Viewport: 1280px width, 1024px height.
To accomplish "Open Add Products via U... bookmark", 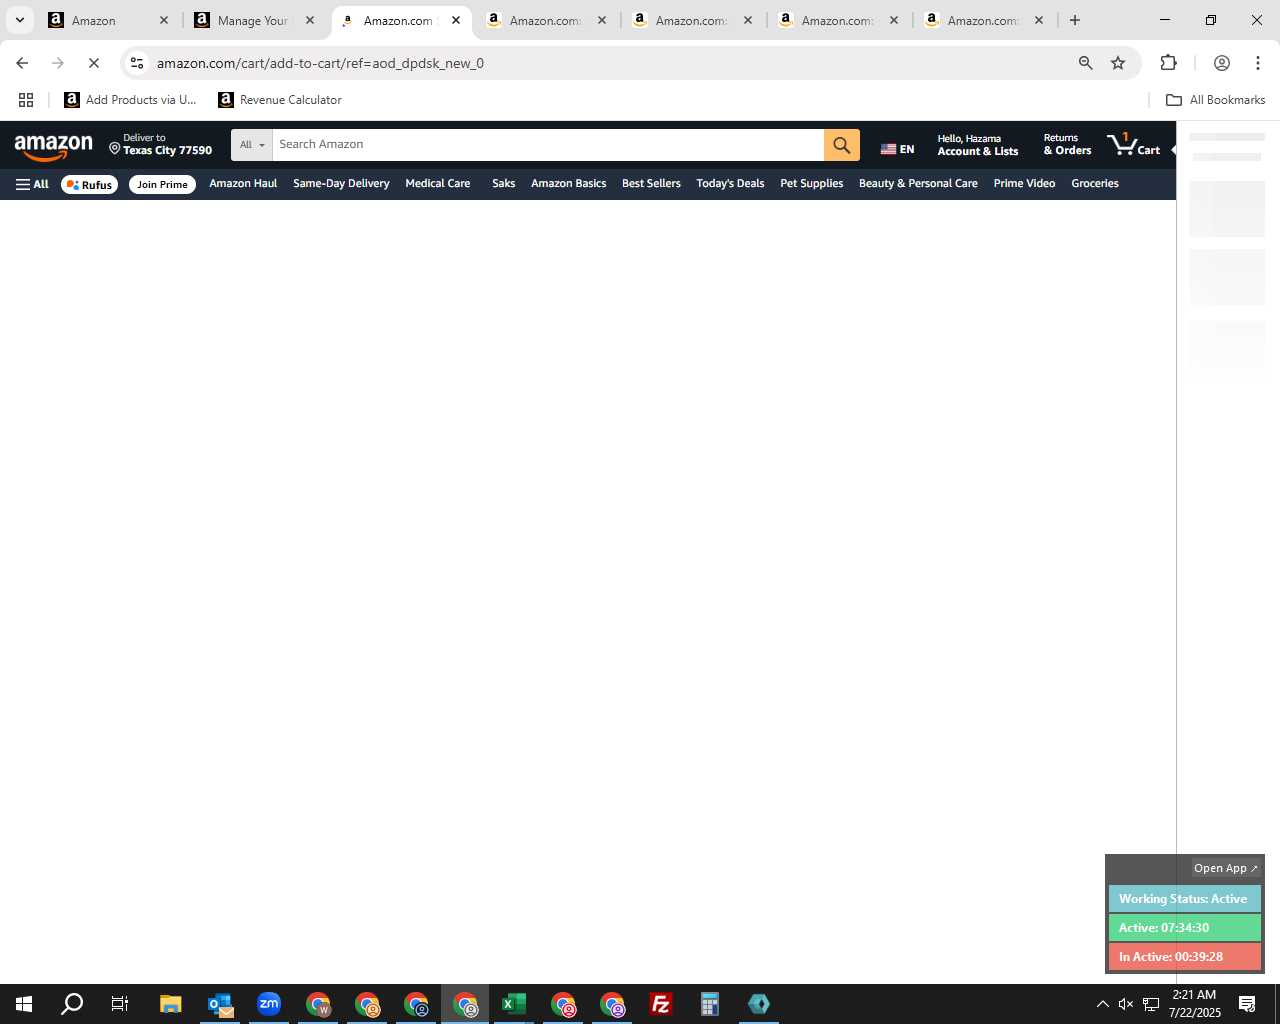I will coord(130,100).
